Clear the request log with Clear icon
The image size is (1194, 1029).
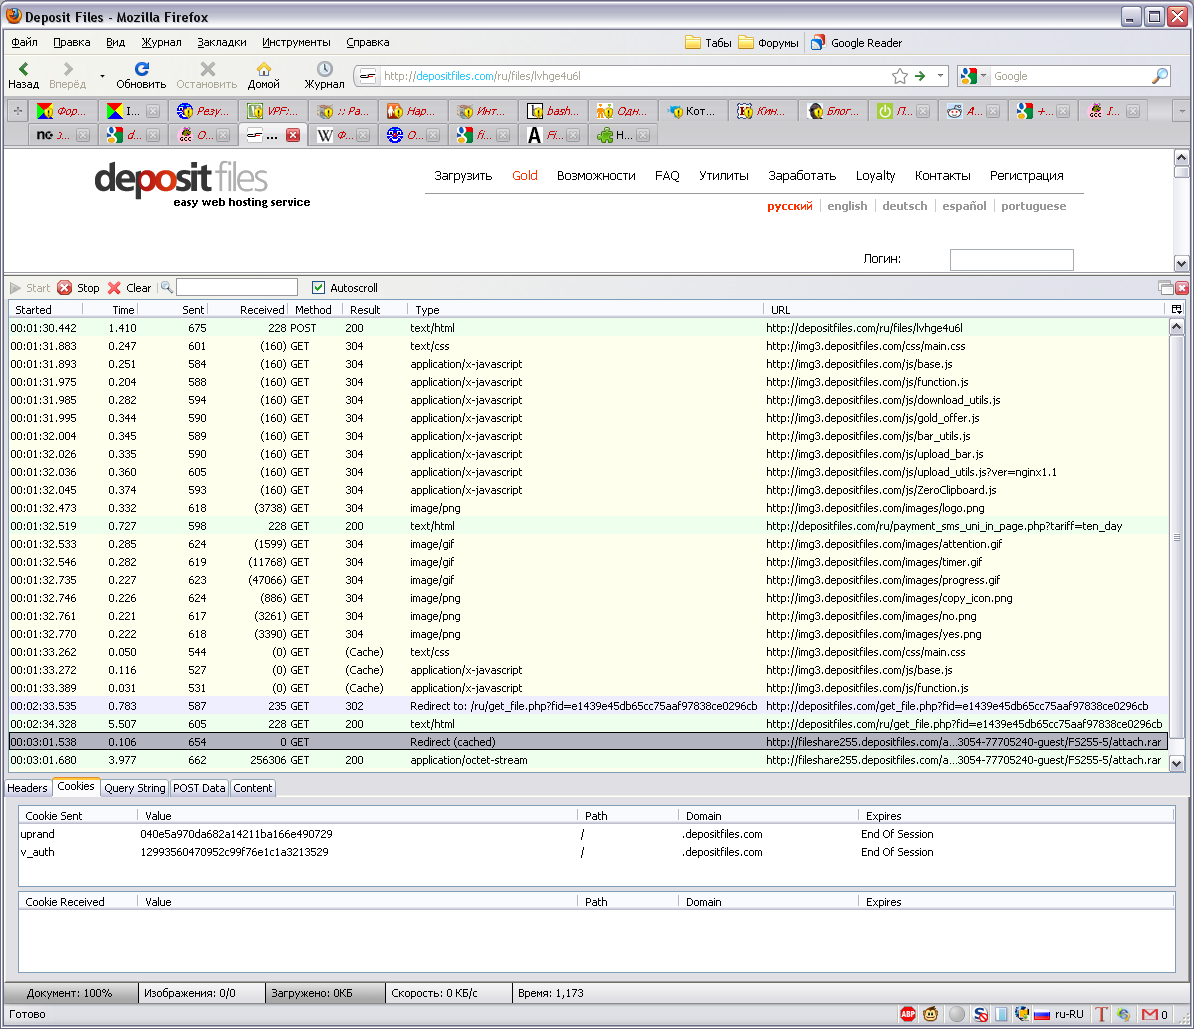[114, 288]
